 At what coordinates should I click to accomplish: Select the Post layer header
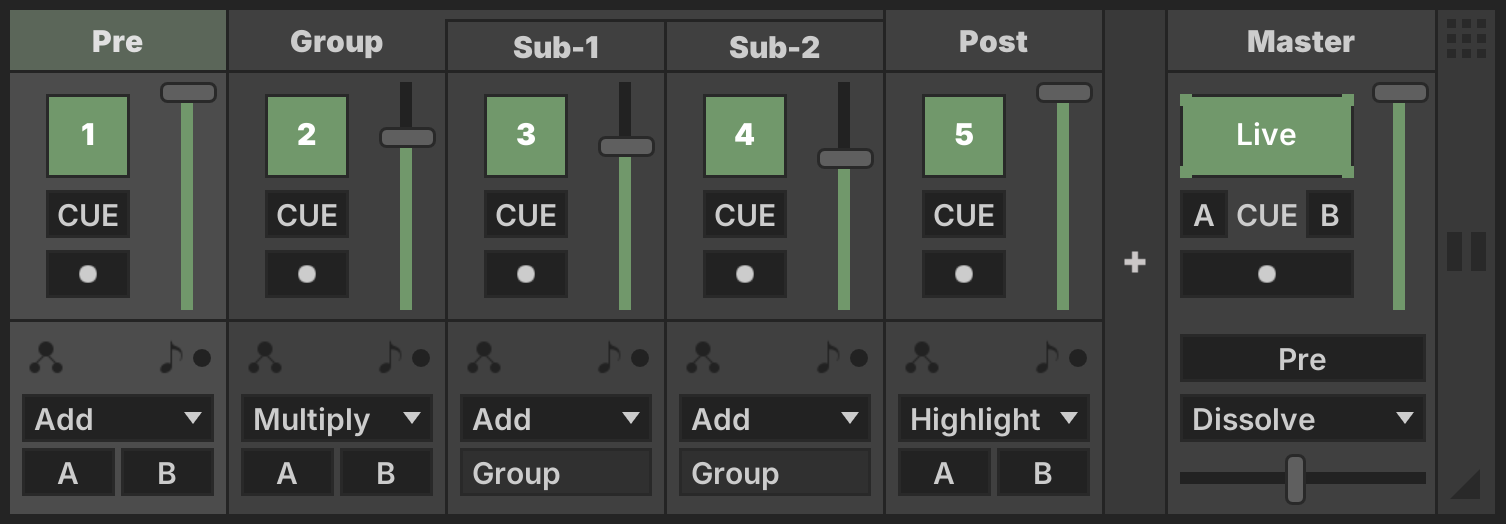click(993, 42)
